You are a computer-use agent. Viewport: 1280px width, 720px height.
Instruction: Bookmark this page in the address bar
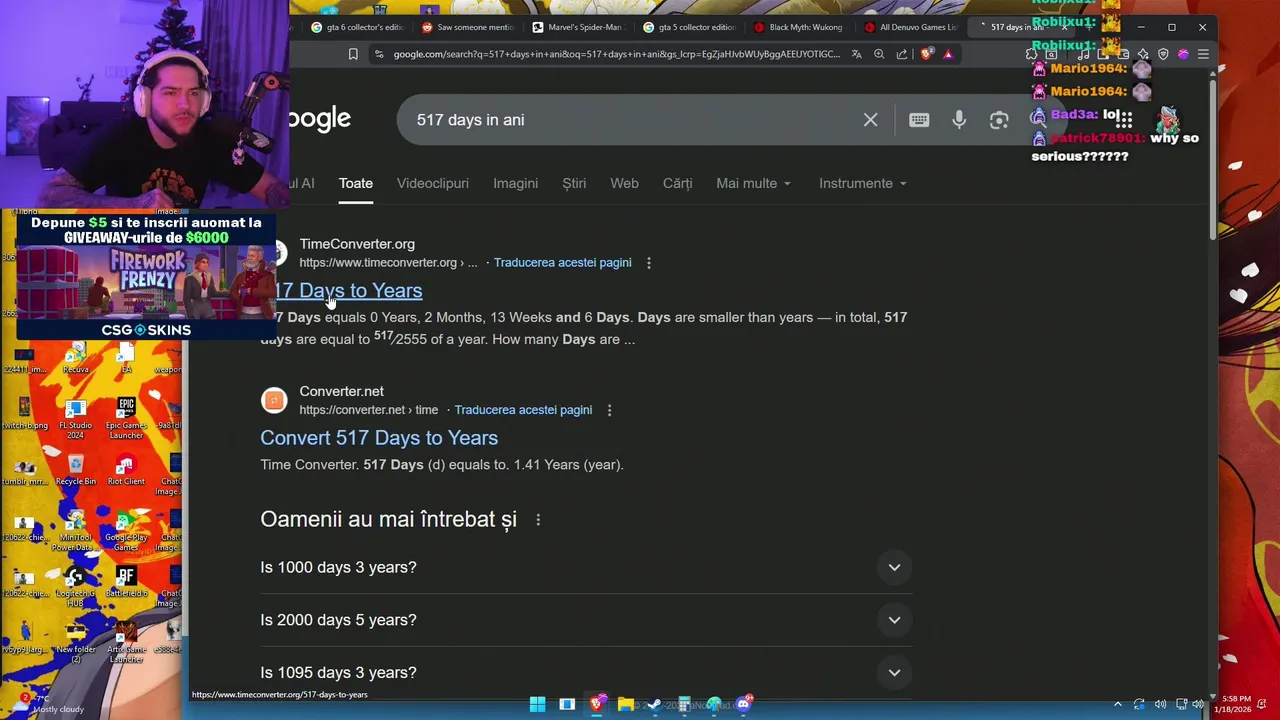coord(353,54)
